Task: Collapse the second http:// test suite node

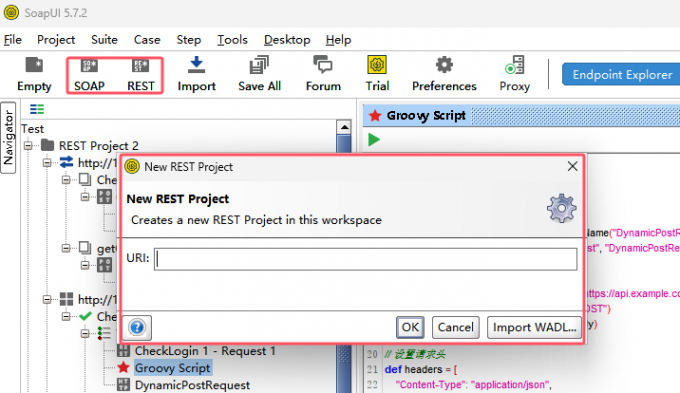Action: pos(47,299)
